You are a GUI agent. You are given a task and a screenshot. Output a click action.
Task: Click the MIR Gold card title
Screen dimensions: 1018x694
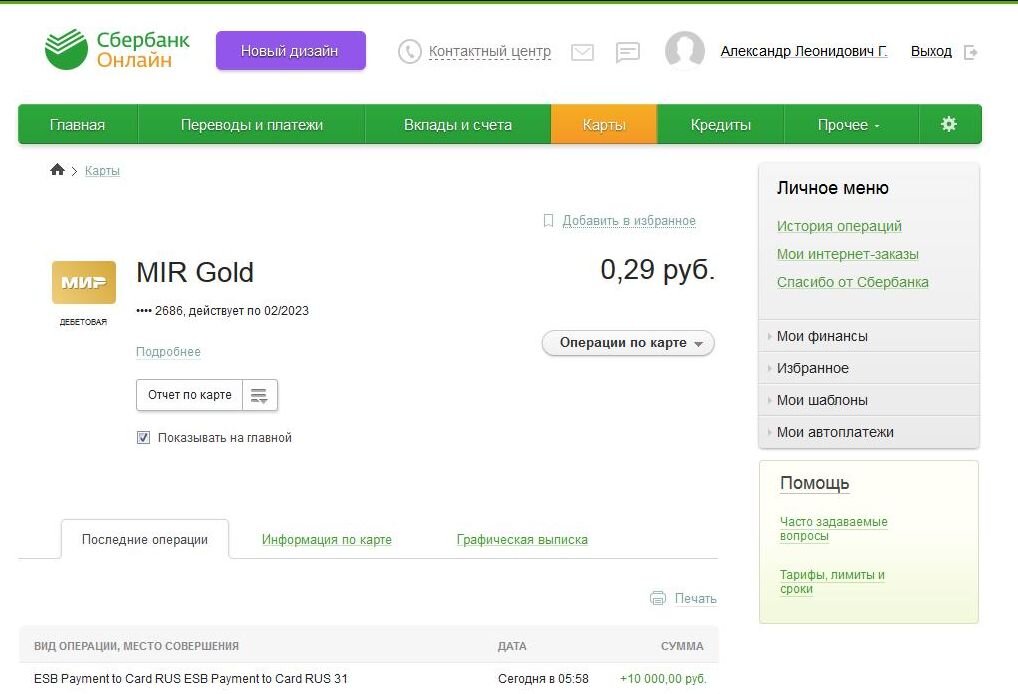point(195,272)
